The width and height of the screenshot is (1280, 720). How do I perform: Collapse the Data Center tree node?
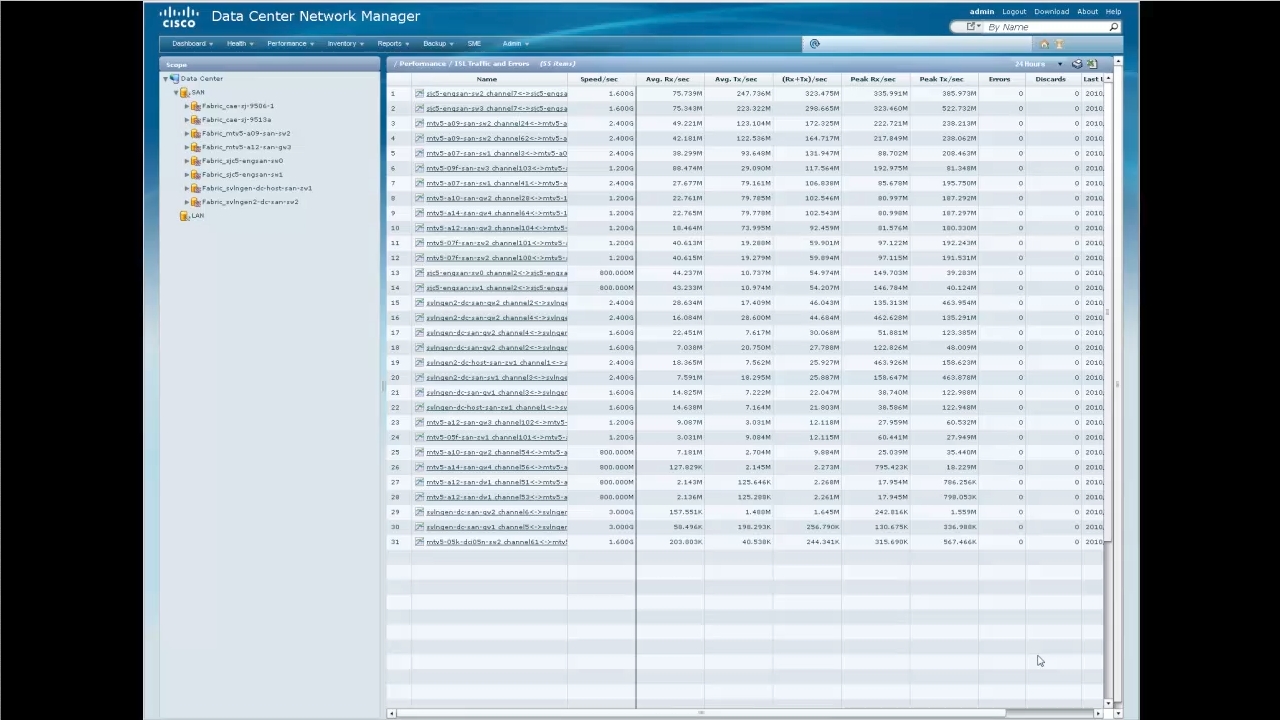coord(166,79)
